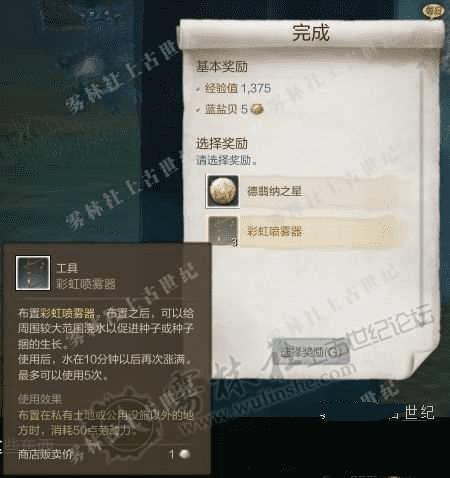450x478 pixels.
Task: Confirm with the 选择奖励(G) button
Action: coord(311,352)
